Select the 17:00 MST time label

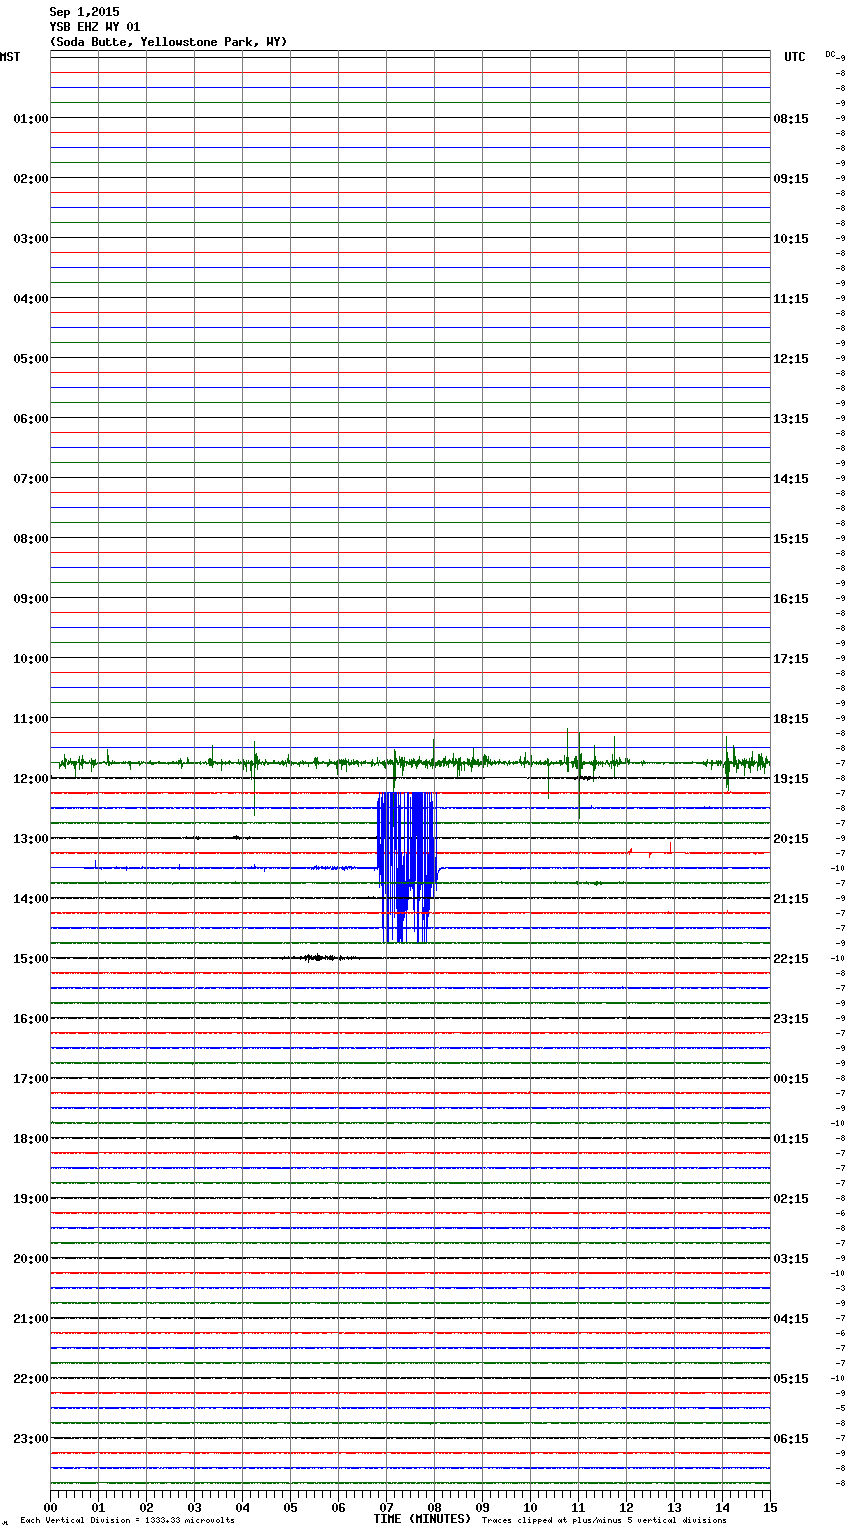click(x=31, y=1079)
